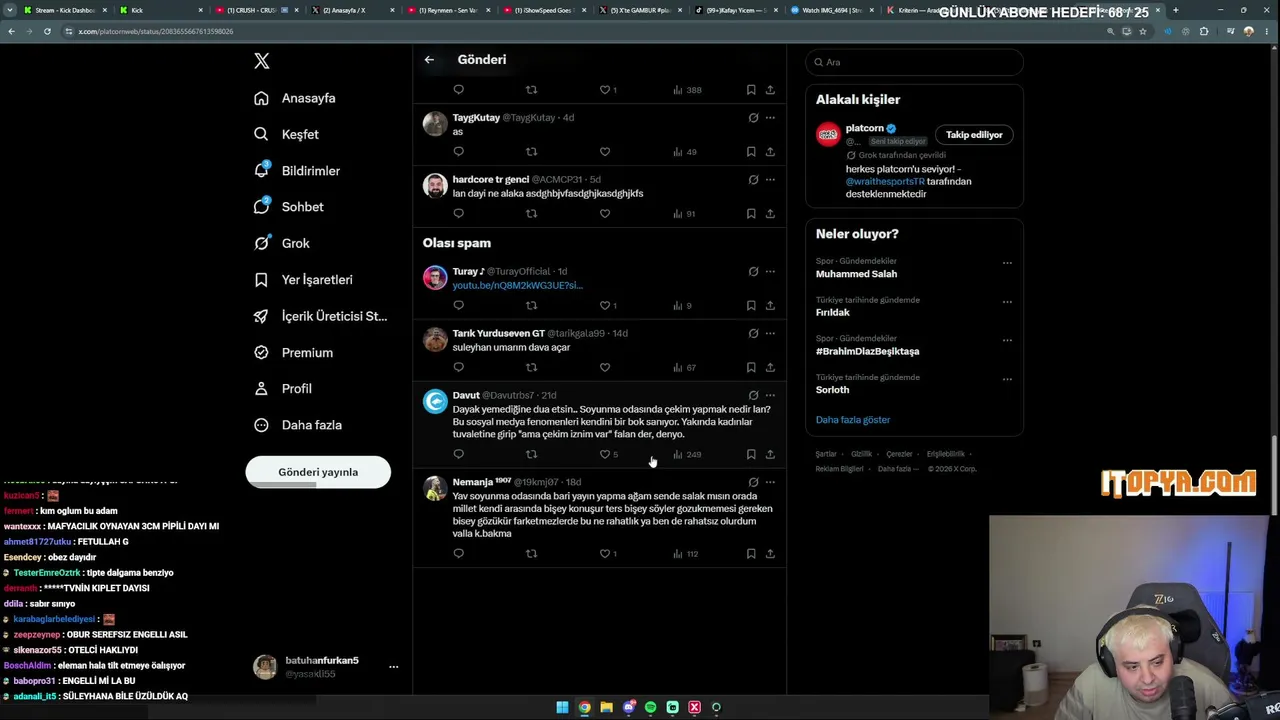Image resolution: width=1280 pixels, height=720 pixels.
Task: Open Grok action on TaygKutay's post
Action: [753, 118]
